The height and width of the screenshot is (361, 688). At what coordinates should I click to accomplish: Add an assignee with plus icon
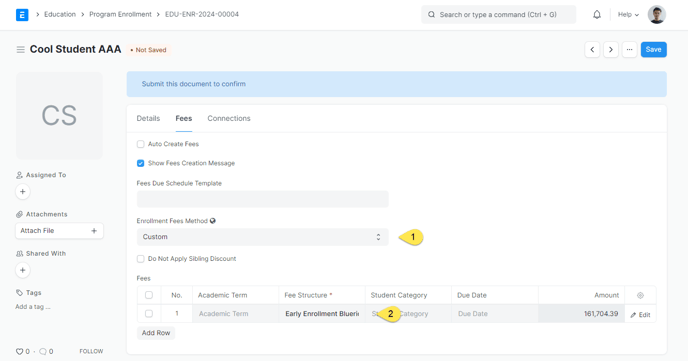coord(23,192)
